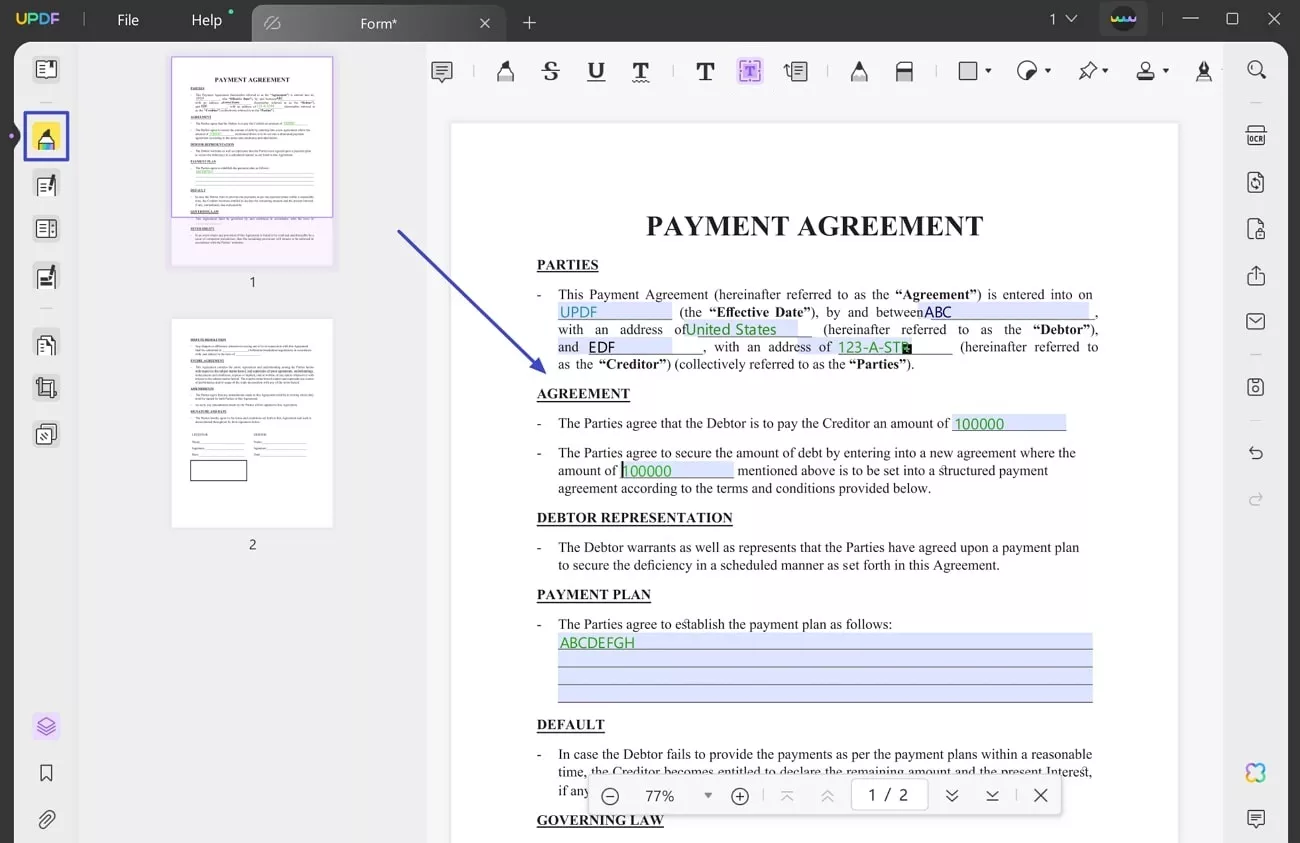Select the Highlight tool in toolbar
Screen dimensions: 1300x843
tap(505, 71)
